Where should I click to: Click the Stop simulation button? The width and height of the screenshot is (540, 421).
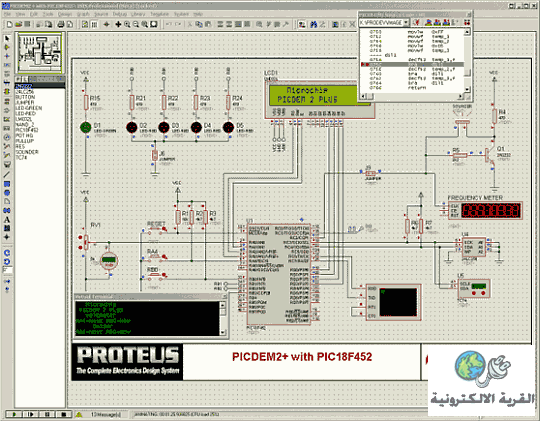click(x=63, y=414)
